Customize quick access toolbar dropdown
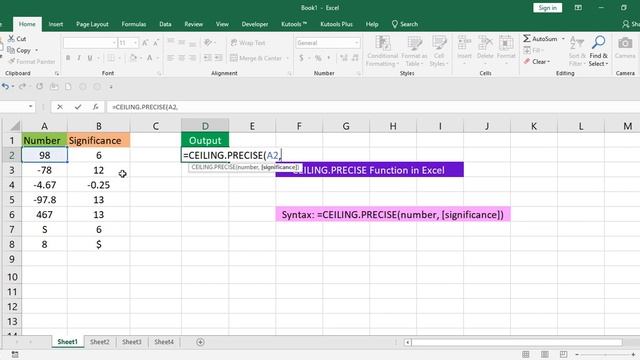This screenshot has width=640, height=360. [x=110, y=87]
